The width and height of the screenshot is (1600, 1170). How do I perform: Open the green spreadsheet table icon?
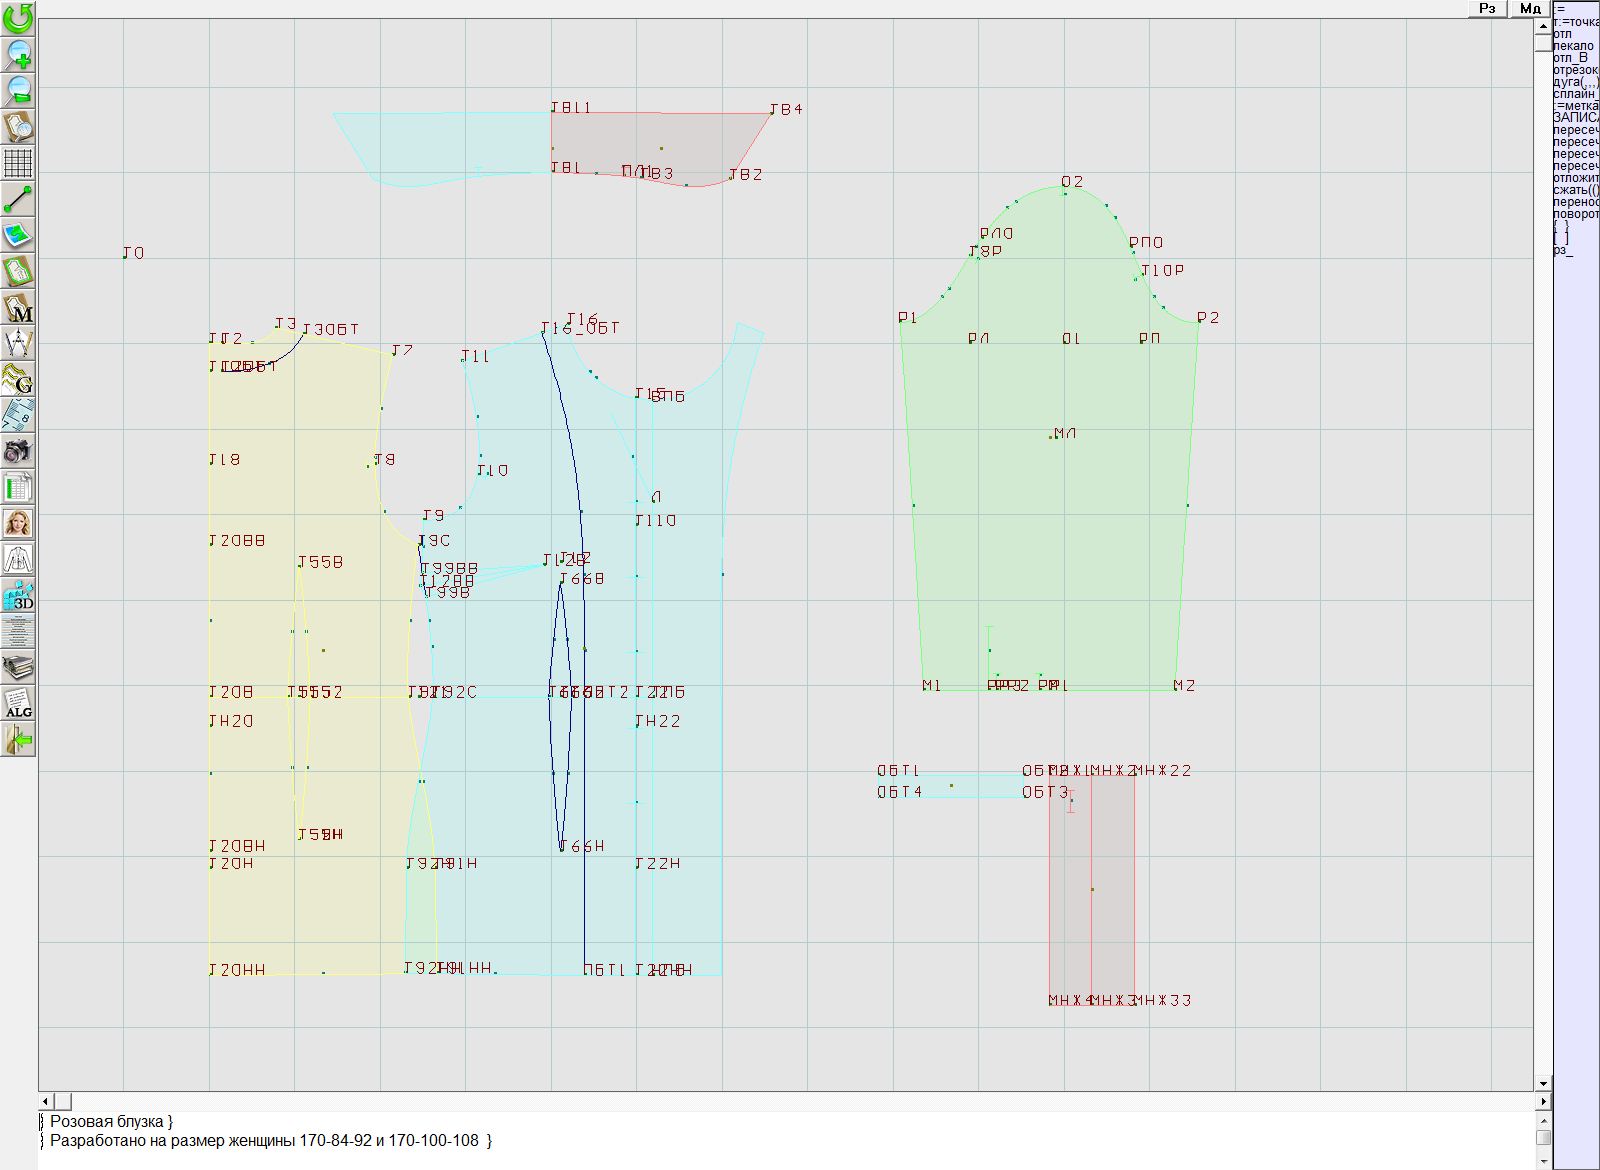click(18, 487)
